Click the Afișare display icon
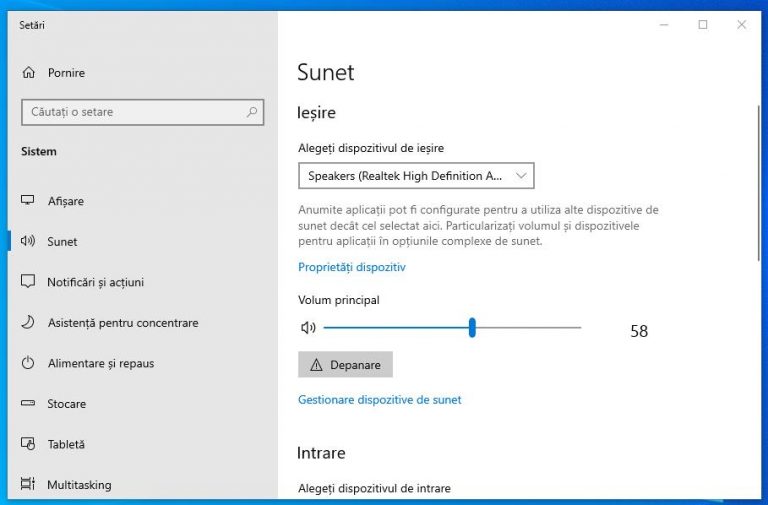Screen dimensions: 768x505 28,201
